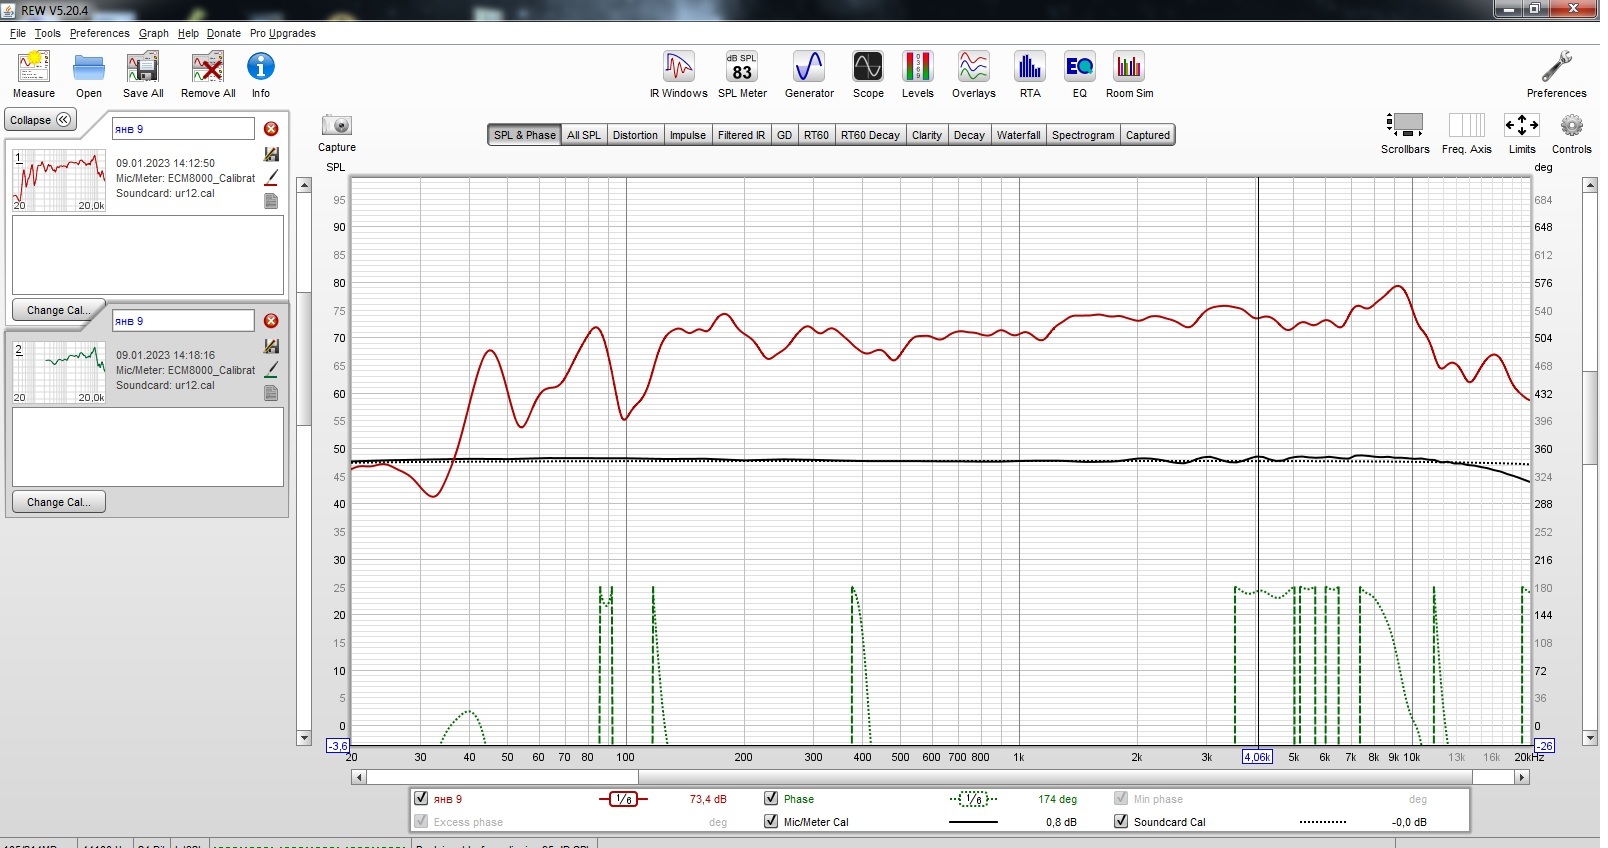Edit measurement 1 name field

183,129
